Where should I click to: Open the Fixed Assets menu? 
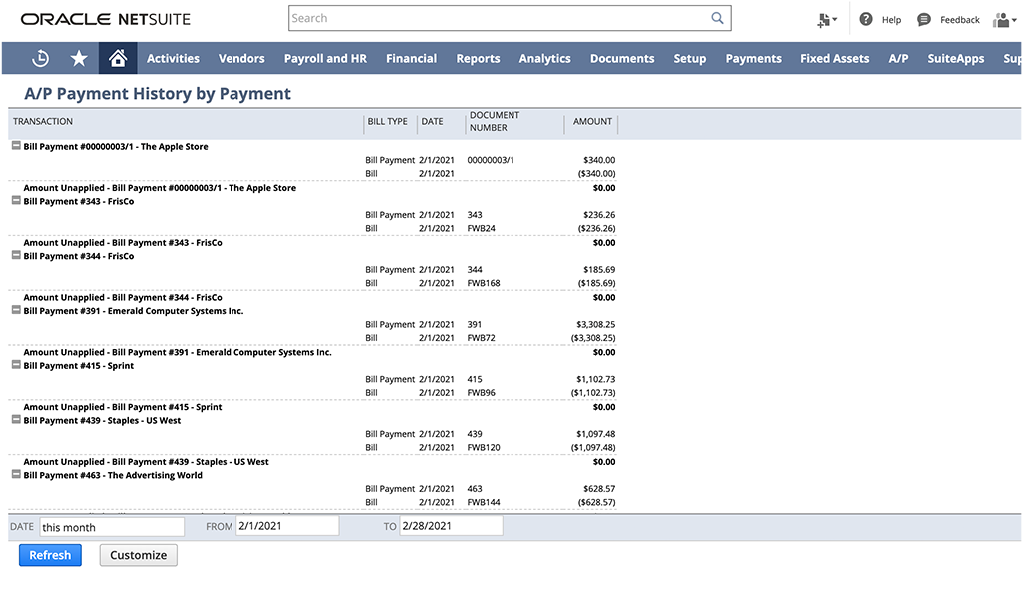tap(834, 58)
